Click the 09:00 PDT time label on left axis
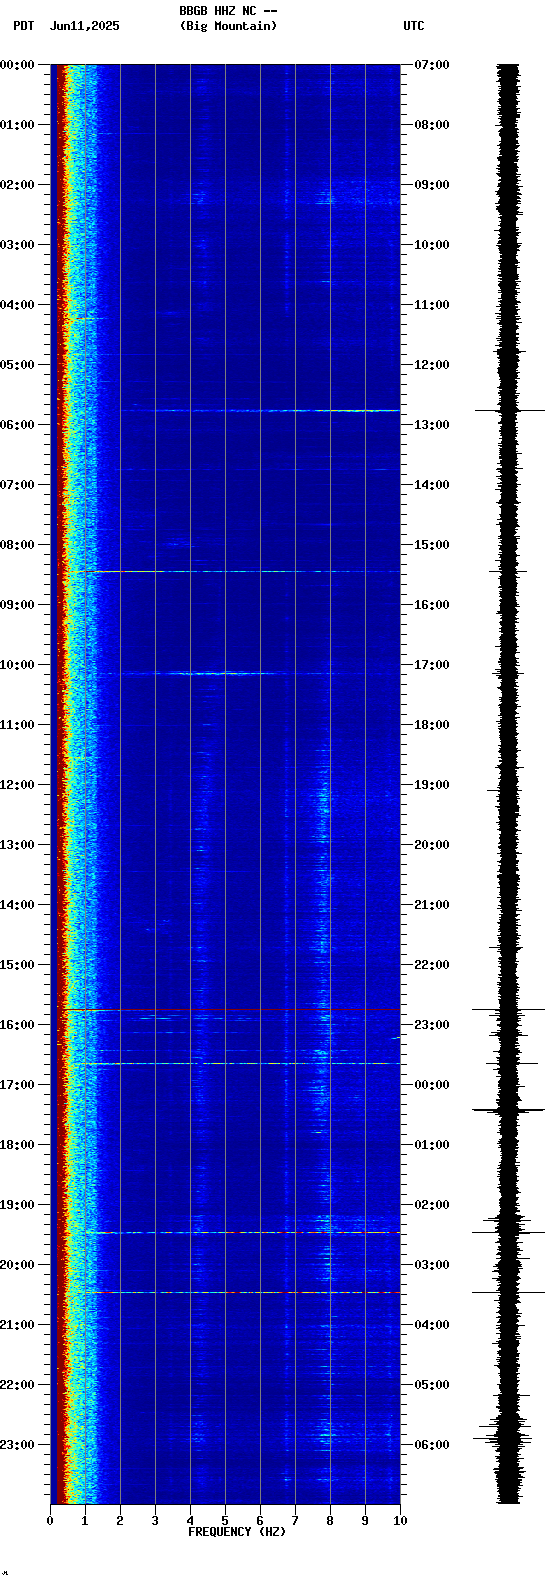This screenshot has width=552, height=1584. point(18,605)
